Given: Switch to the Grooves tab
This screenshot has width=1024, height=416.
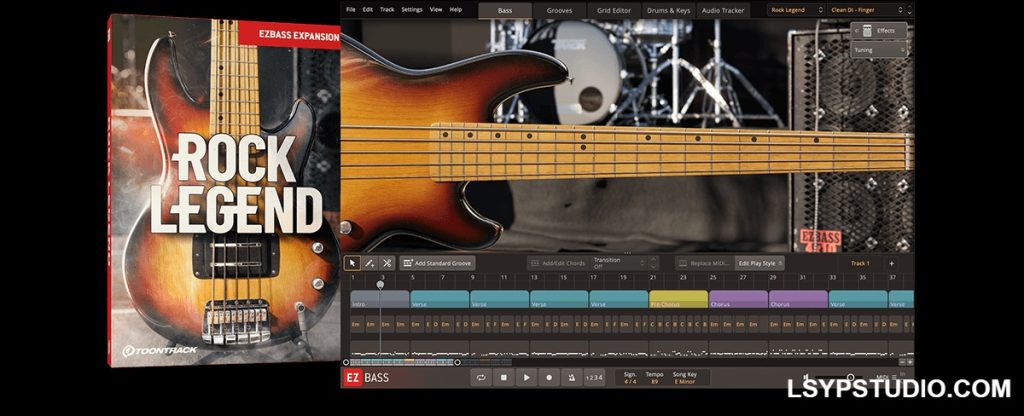Looking at the screenshot, I should click(x=560, y=10).
